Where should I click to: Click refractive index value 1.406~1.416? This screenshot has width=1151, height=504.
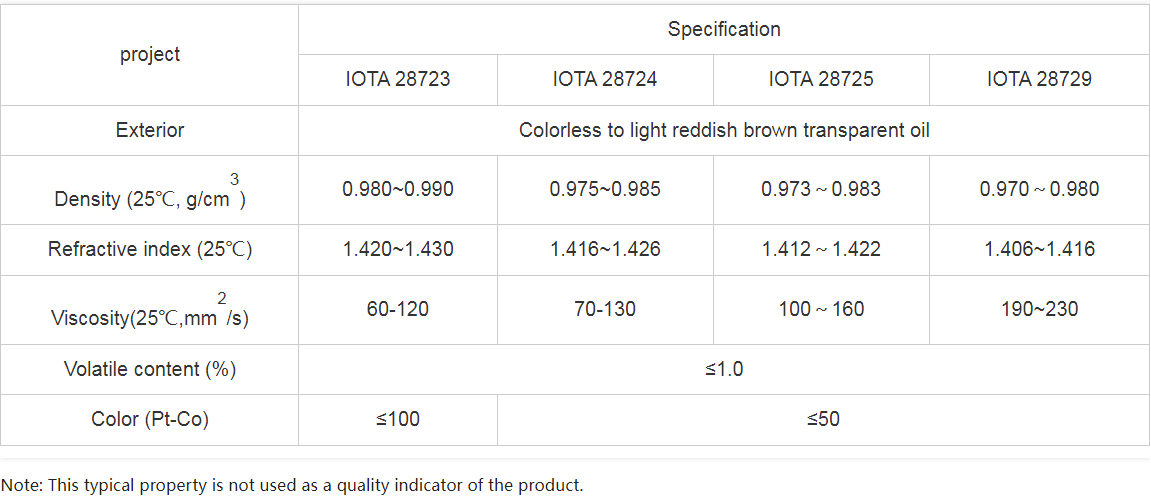1039,249
